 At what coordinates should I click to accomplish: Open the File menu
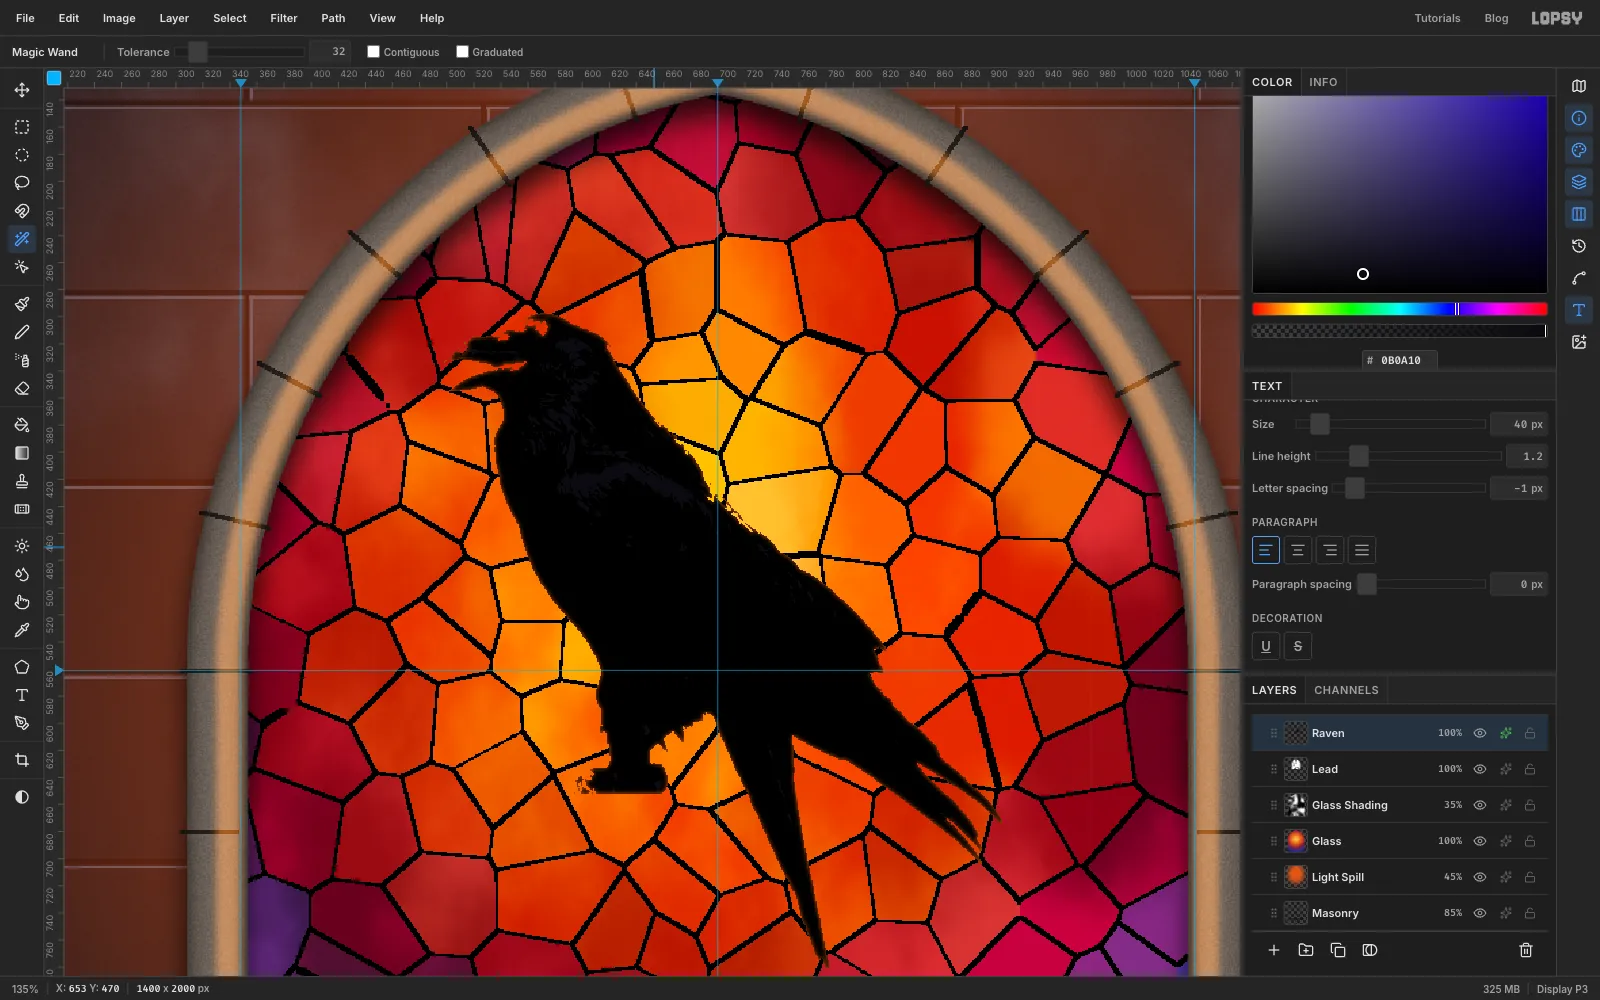pyautogui.click(x=25, y=18)
